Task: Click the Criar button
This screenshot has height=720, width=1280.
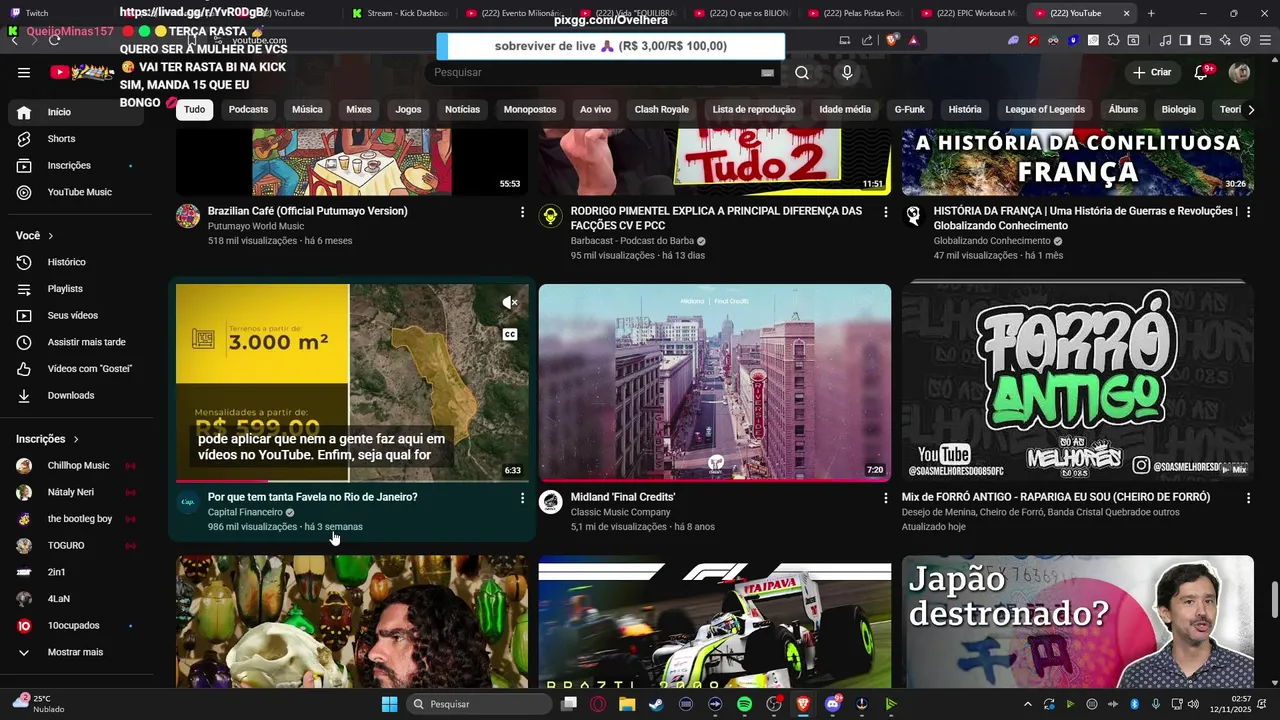Action: [x=1151, y=72]
